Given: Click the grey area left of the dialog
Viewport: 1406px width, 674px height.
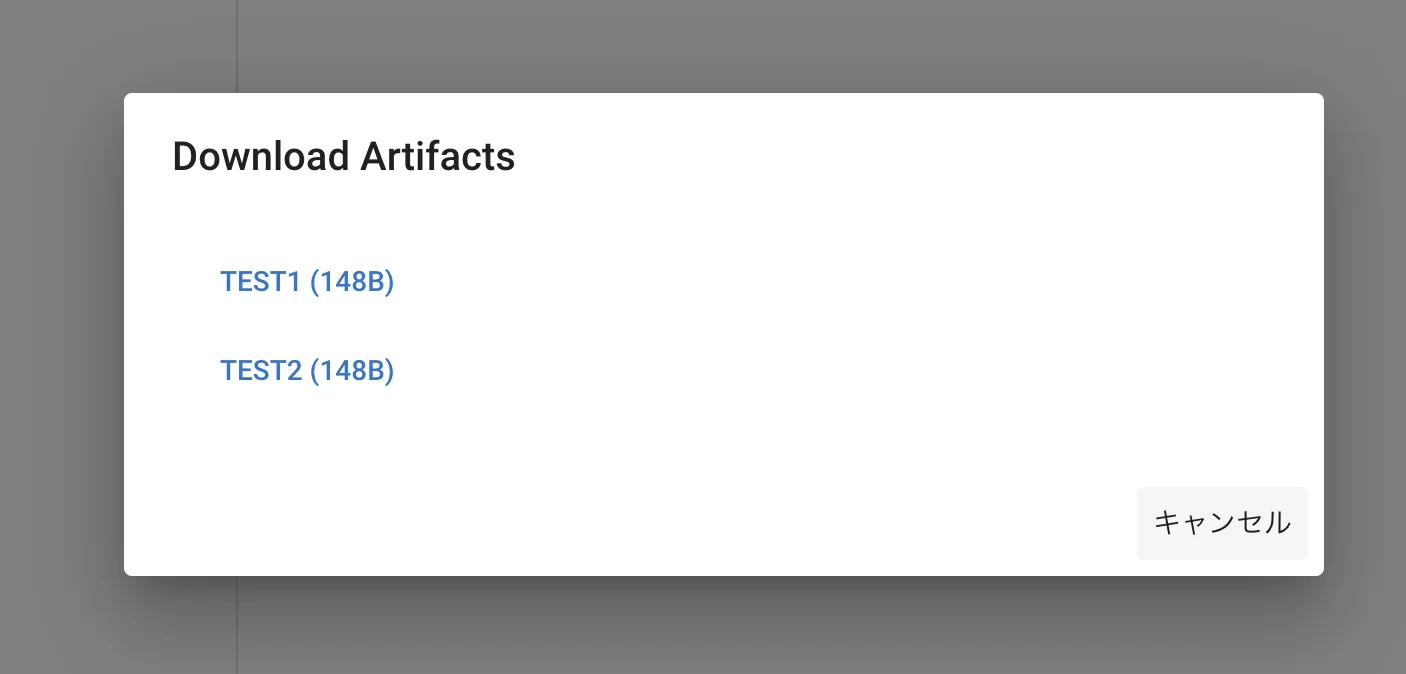Looking at the screenshot, I should point(60,335).
